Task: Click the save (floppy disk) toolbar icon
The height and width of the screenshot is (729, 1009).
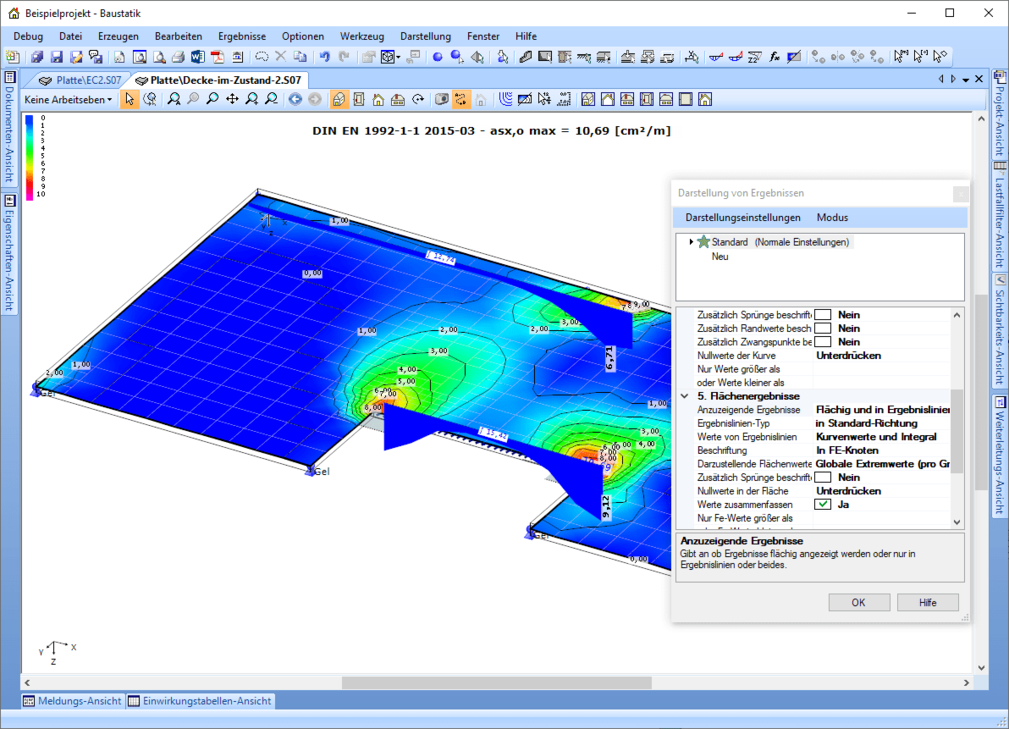Action: pos(56,57)
